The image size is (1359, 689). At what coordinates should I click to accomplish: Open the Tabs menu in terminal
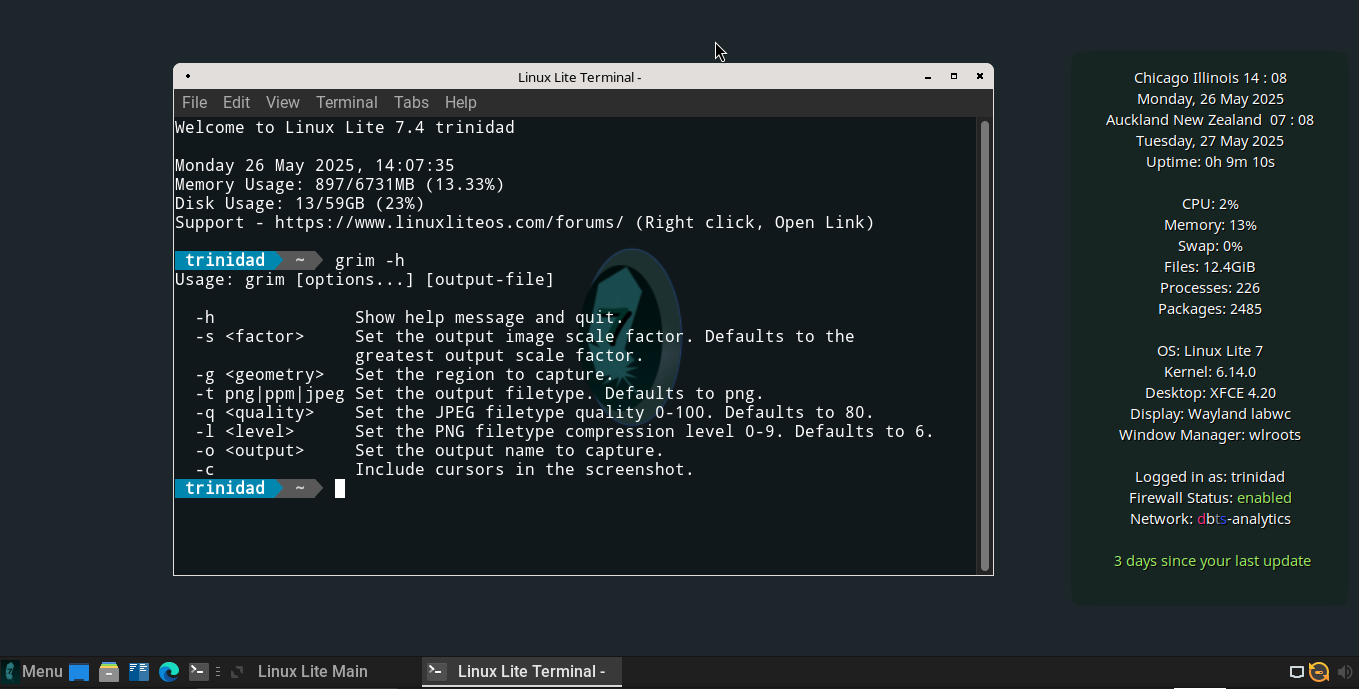click(411, 102)
